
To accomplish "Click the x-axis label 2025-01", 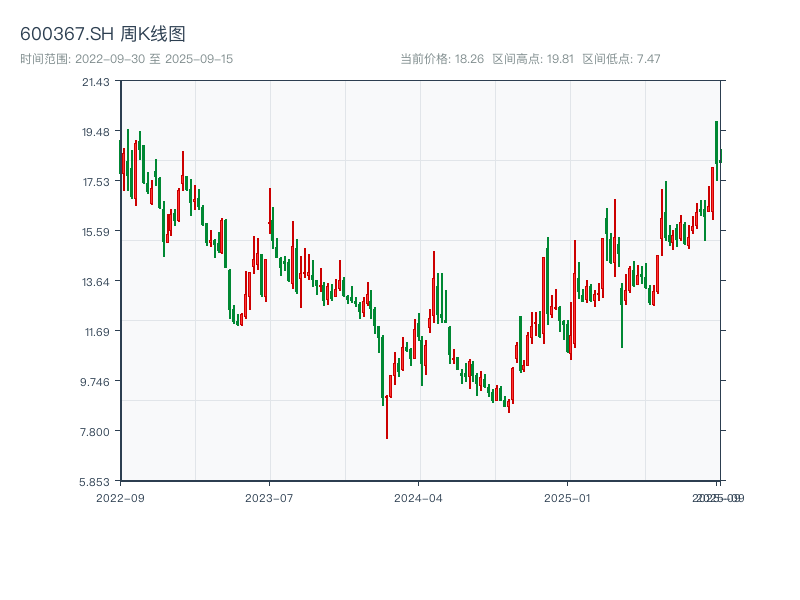I will pos(567,498).
